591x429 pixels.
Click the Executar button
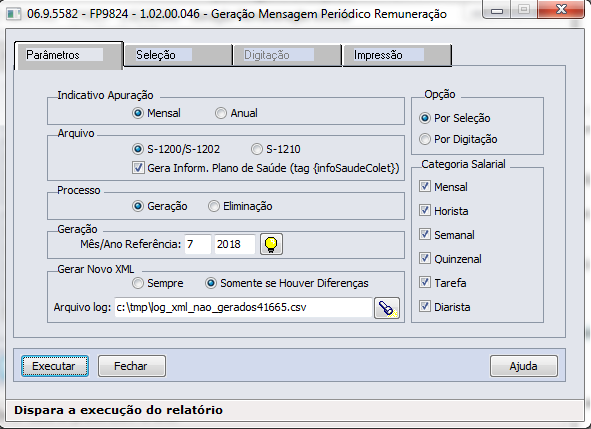(55, 366)
